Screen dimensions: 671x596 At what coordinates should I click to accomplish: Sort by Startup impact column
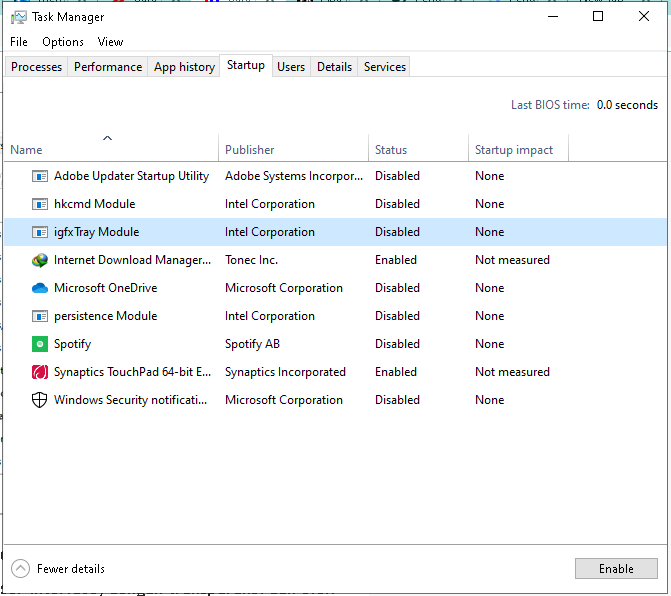click(513, 150)
